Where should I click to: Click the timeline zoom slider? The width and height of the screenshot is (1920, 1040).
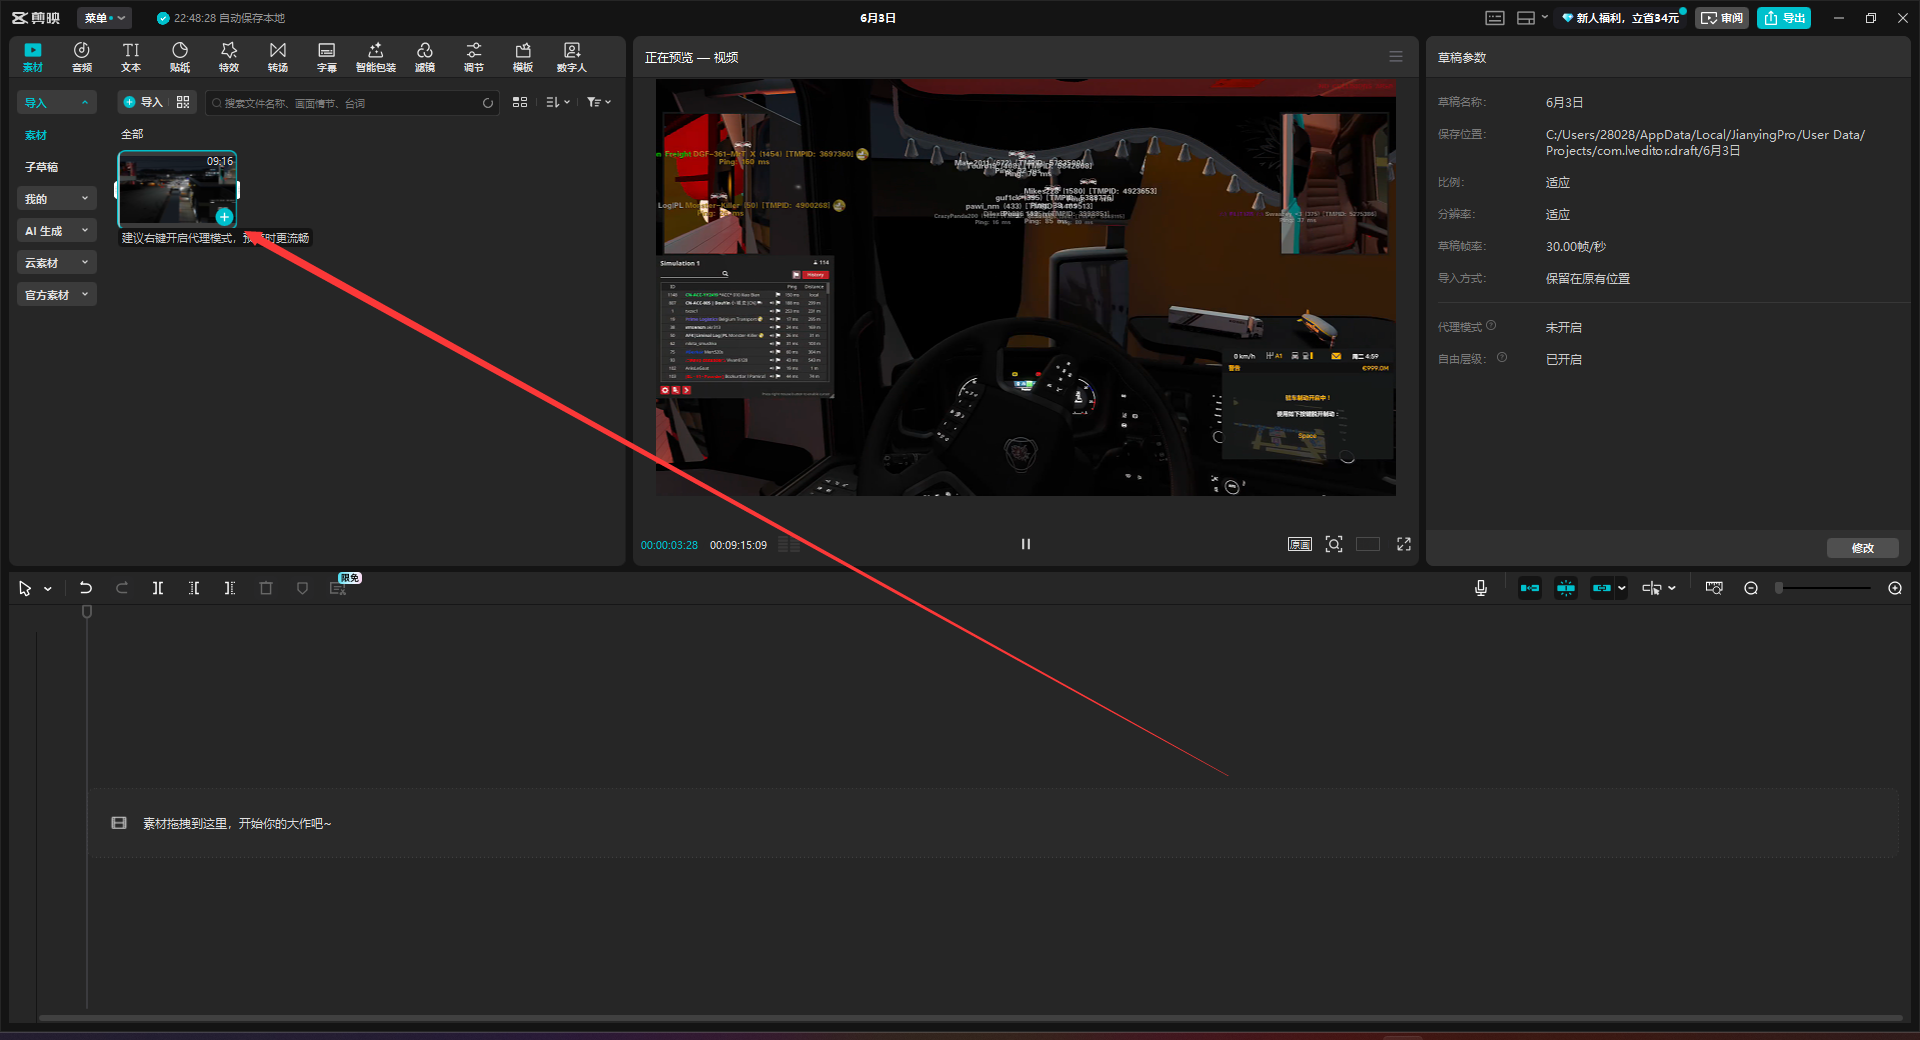1823,588
